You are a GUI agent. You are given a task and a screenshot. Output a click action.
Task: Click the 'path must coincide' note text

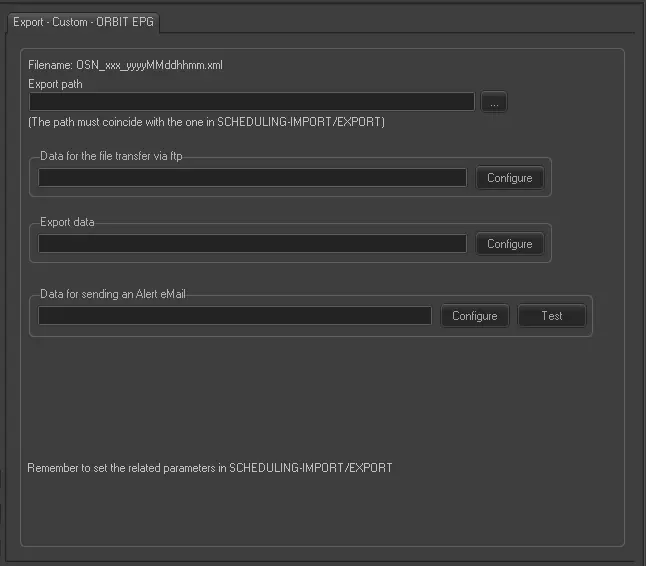tap(206, 122)
